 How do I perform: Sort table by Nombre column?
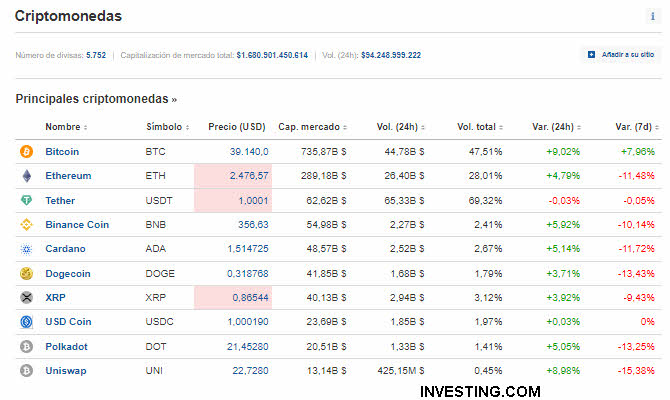tap(65, 127)
